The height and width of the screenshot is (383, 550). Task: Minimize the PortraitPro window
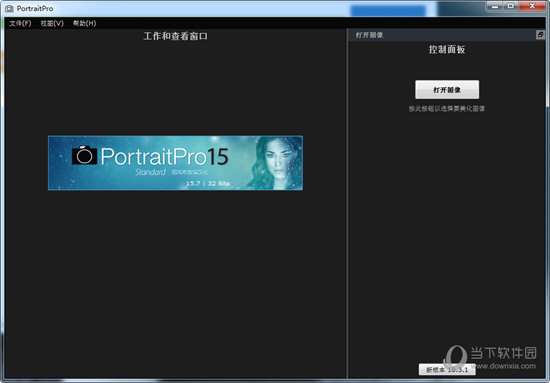coord(495,6)
